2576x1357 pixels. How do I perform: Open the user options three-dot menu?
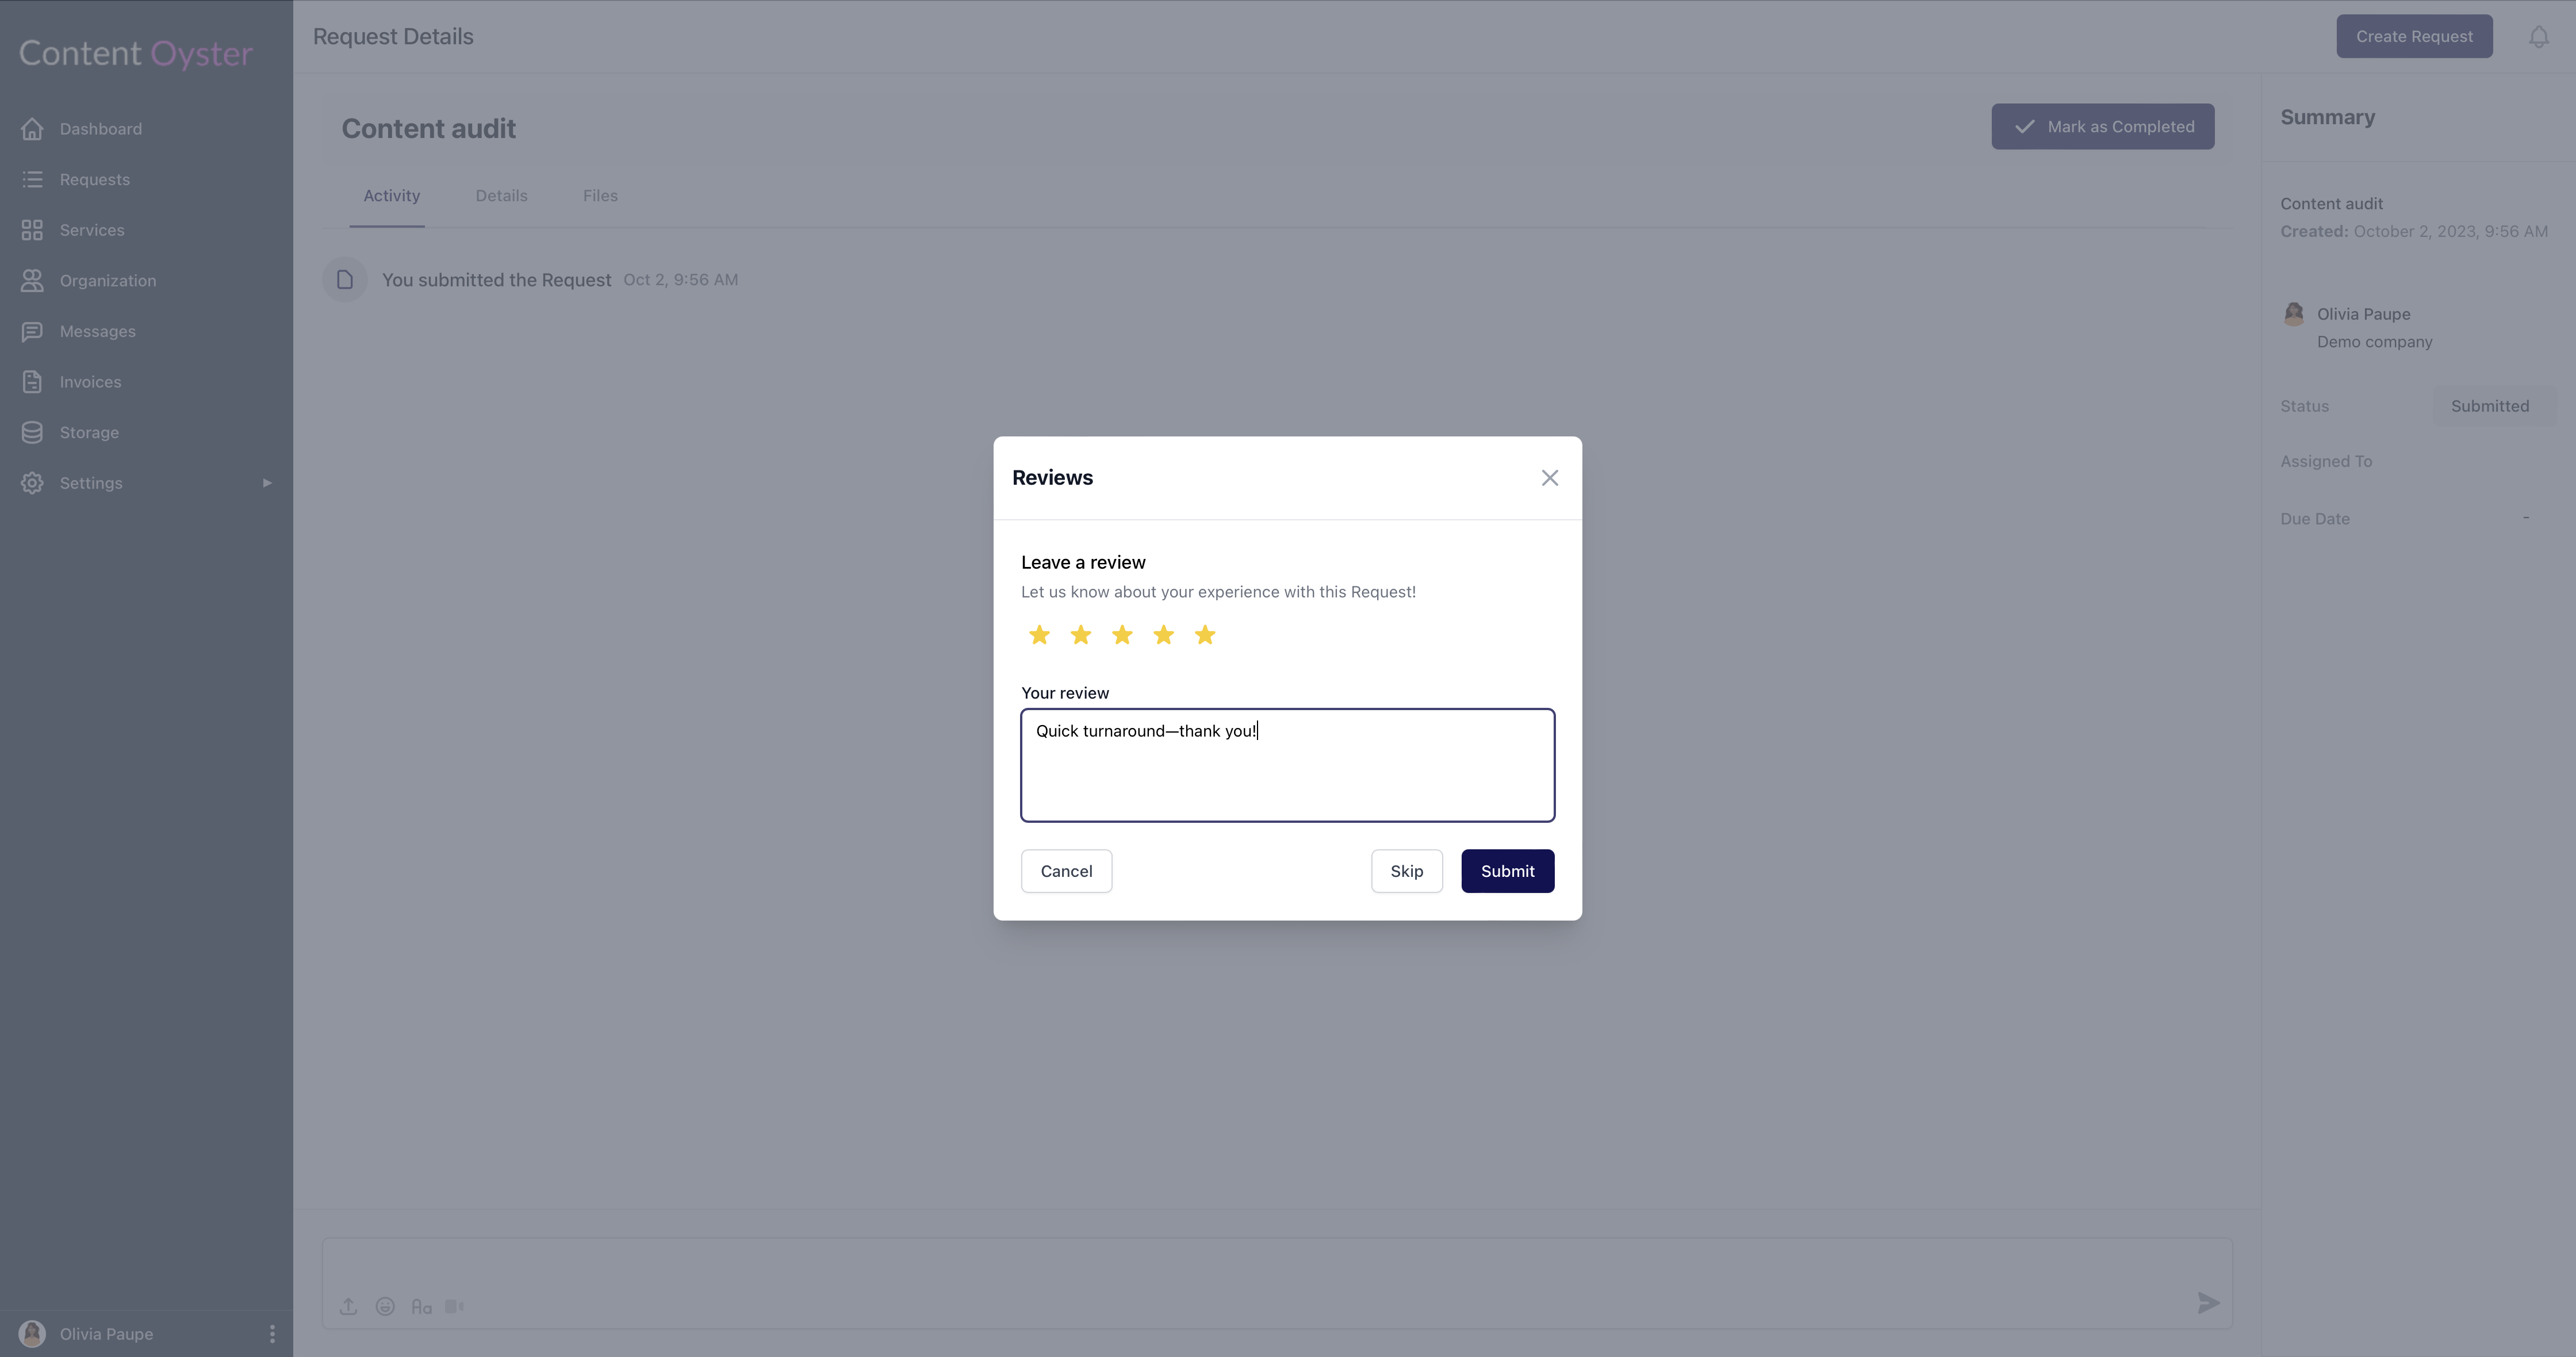272,1334
